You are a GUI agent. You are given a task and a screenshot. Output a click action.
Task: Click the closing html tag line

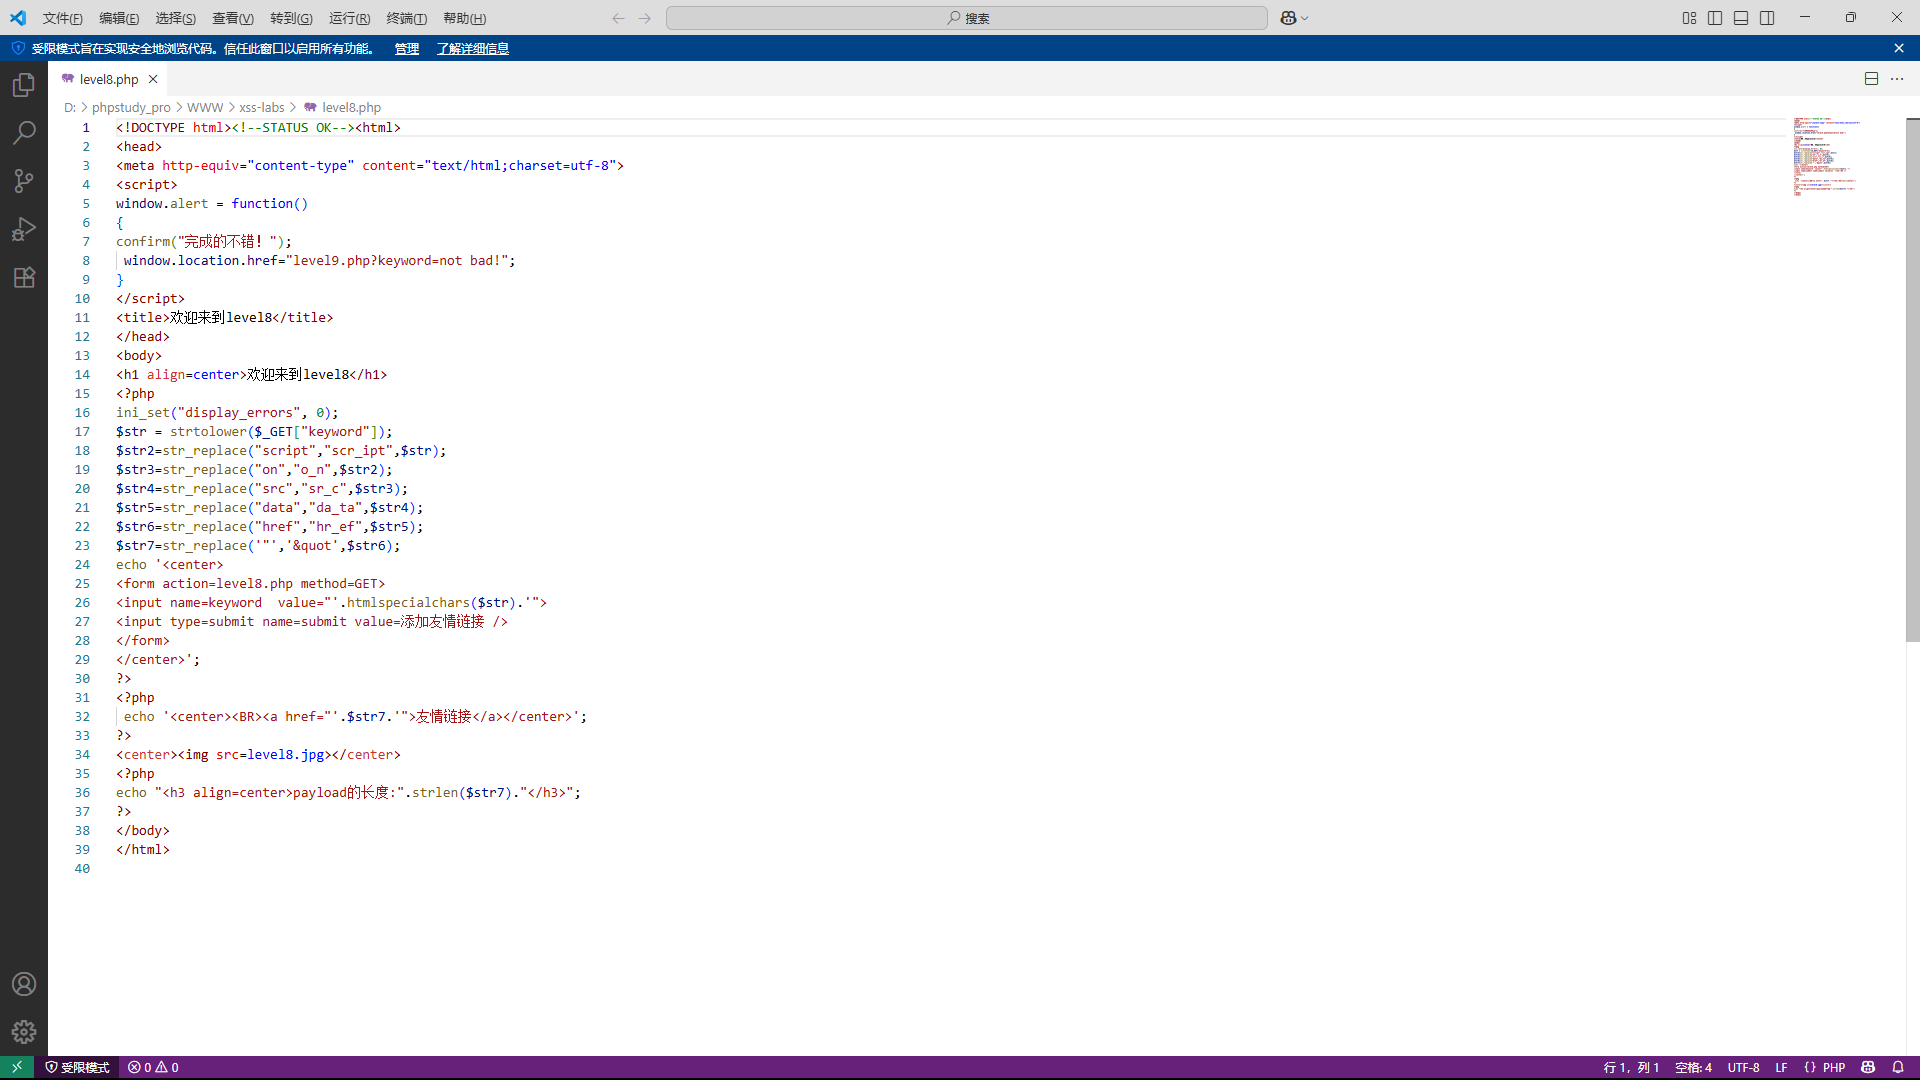143,850
